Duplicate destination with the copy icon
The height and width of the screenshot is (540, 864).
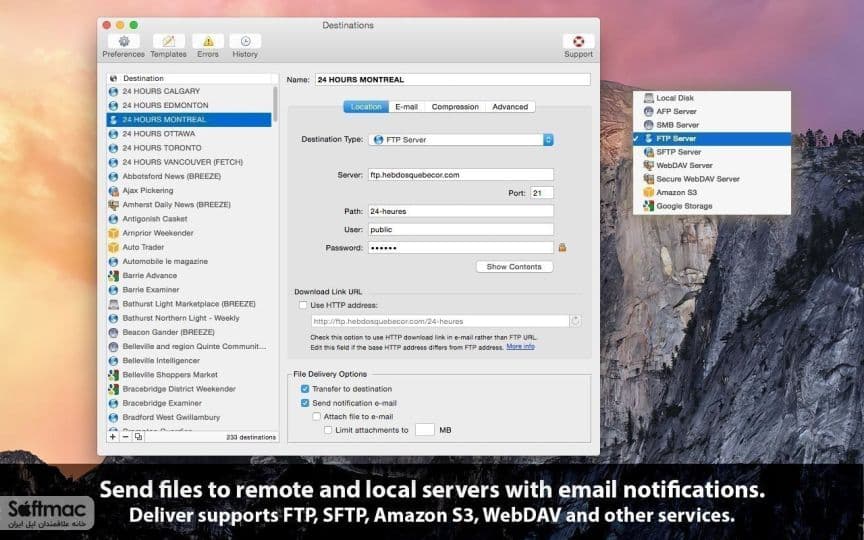point(138,437)
